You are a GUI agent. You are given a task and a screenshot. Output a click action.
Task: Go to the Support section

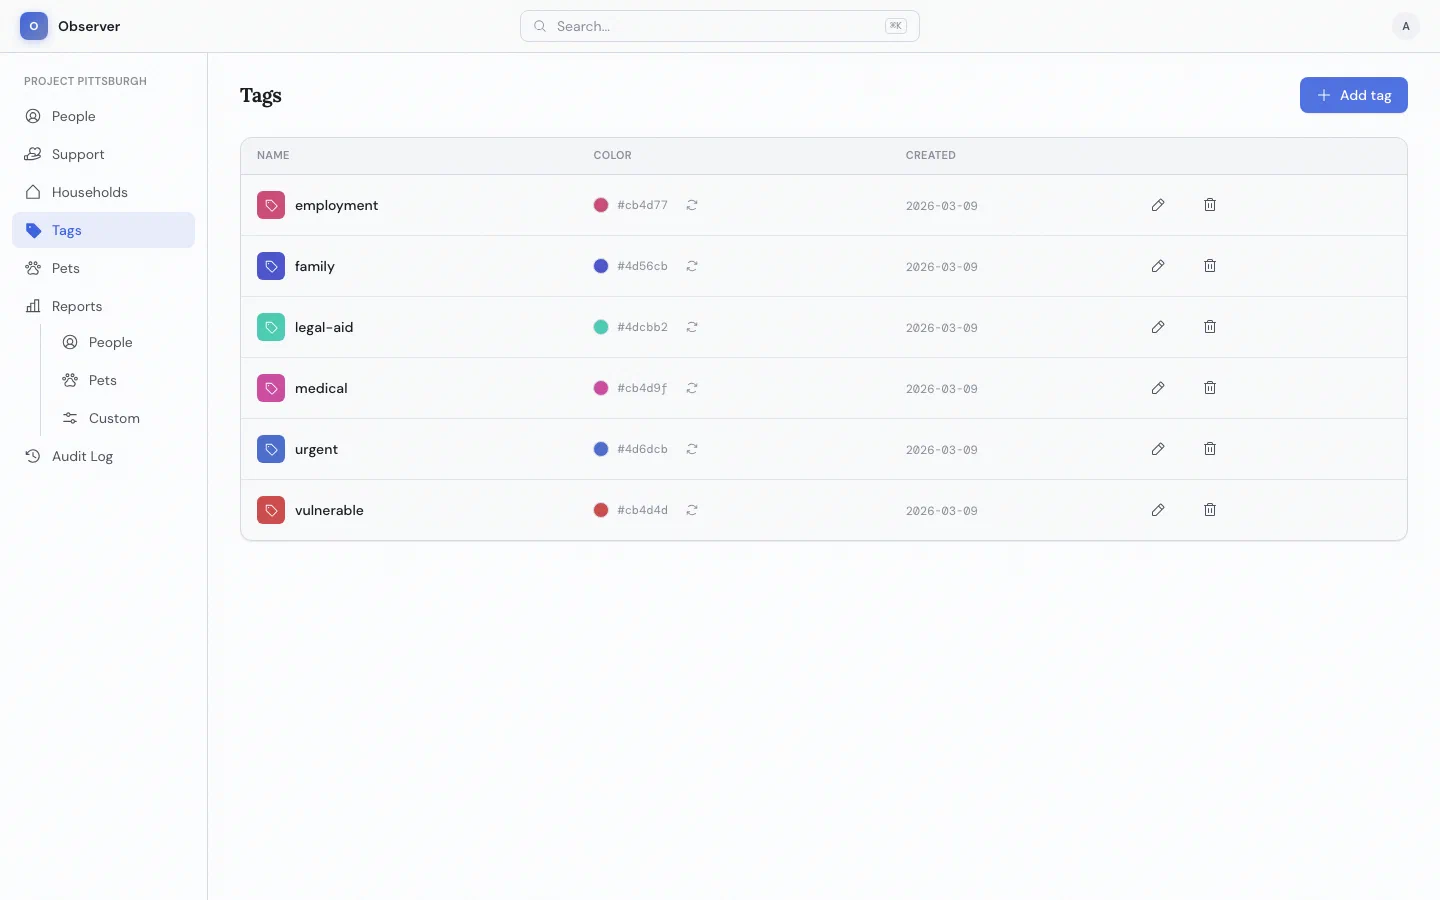click(x=103, y=154)
